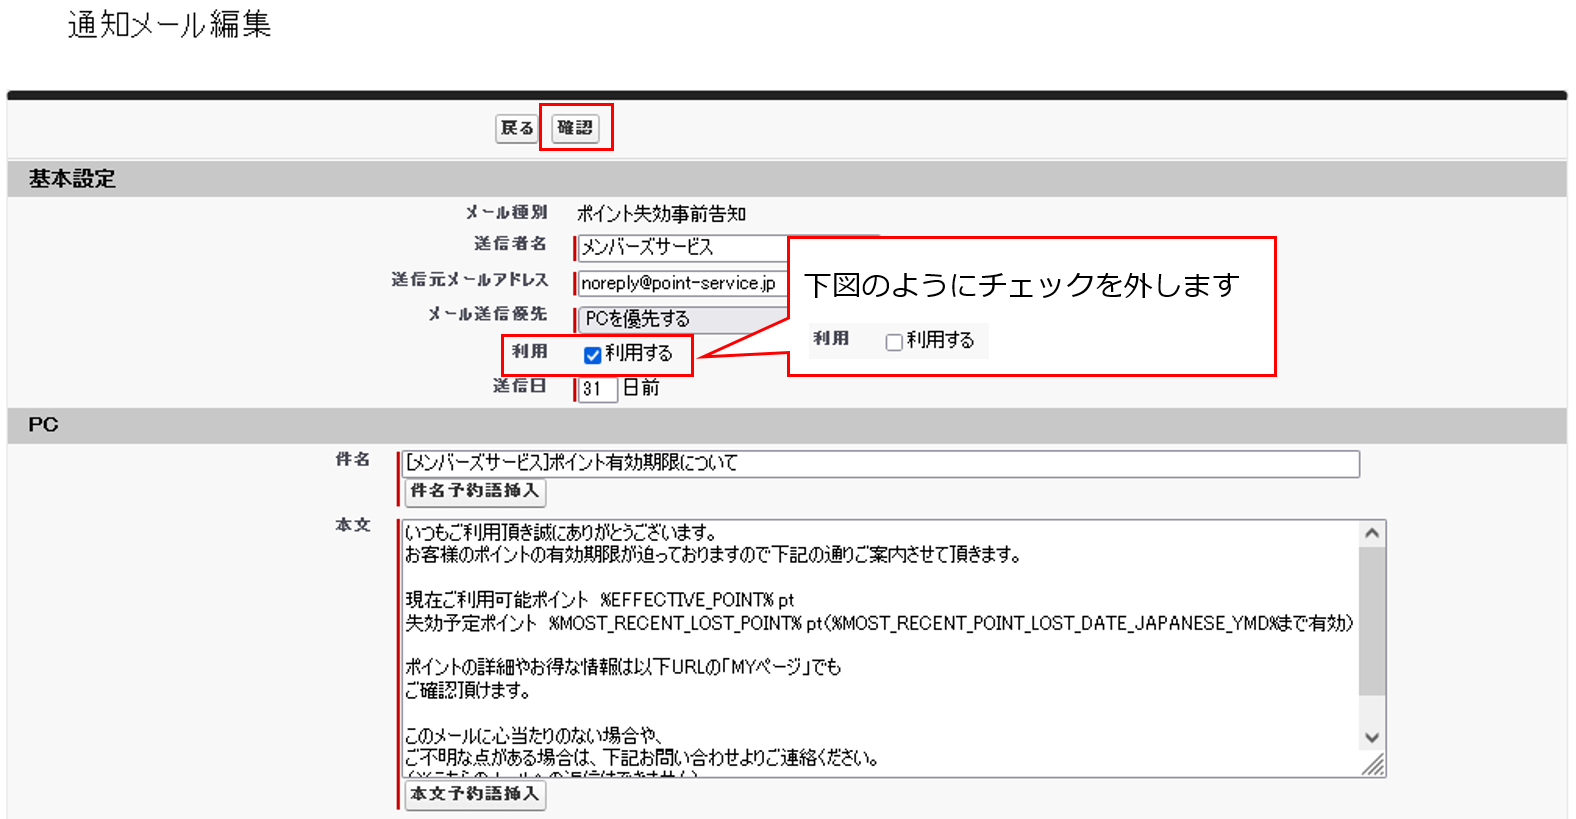This screenshot has width=1576, height=819.
Task: Click the 本文予約語挿入 button
Action: point(475,794)
